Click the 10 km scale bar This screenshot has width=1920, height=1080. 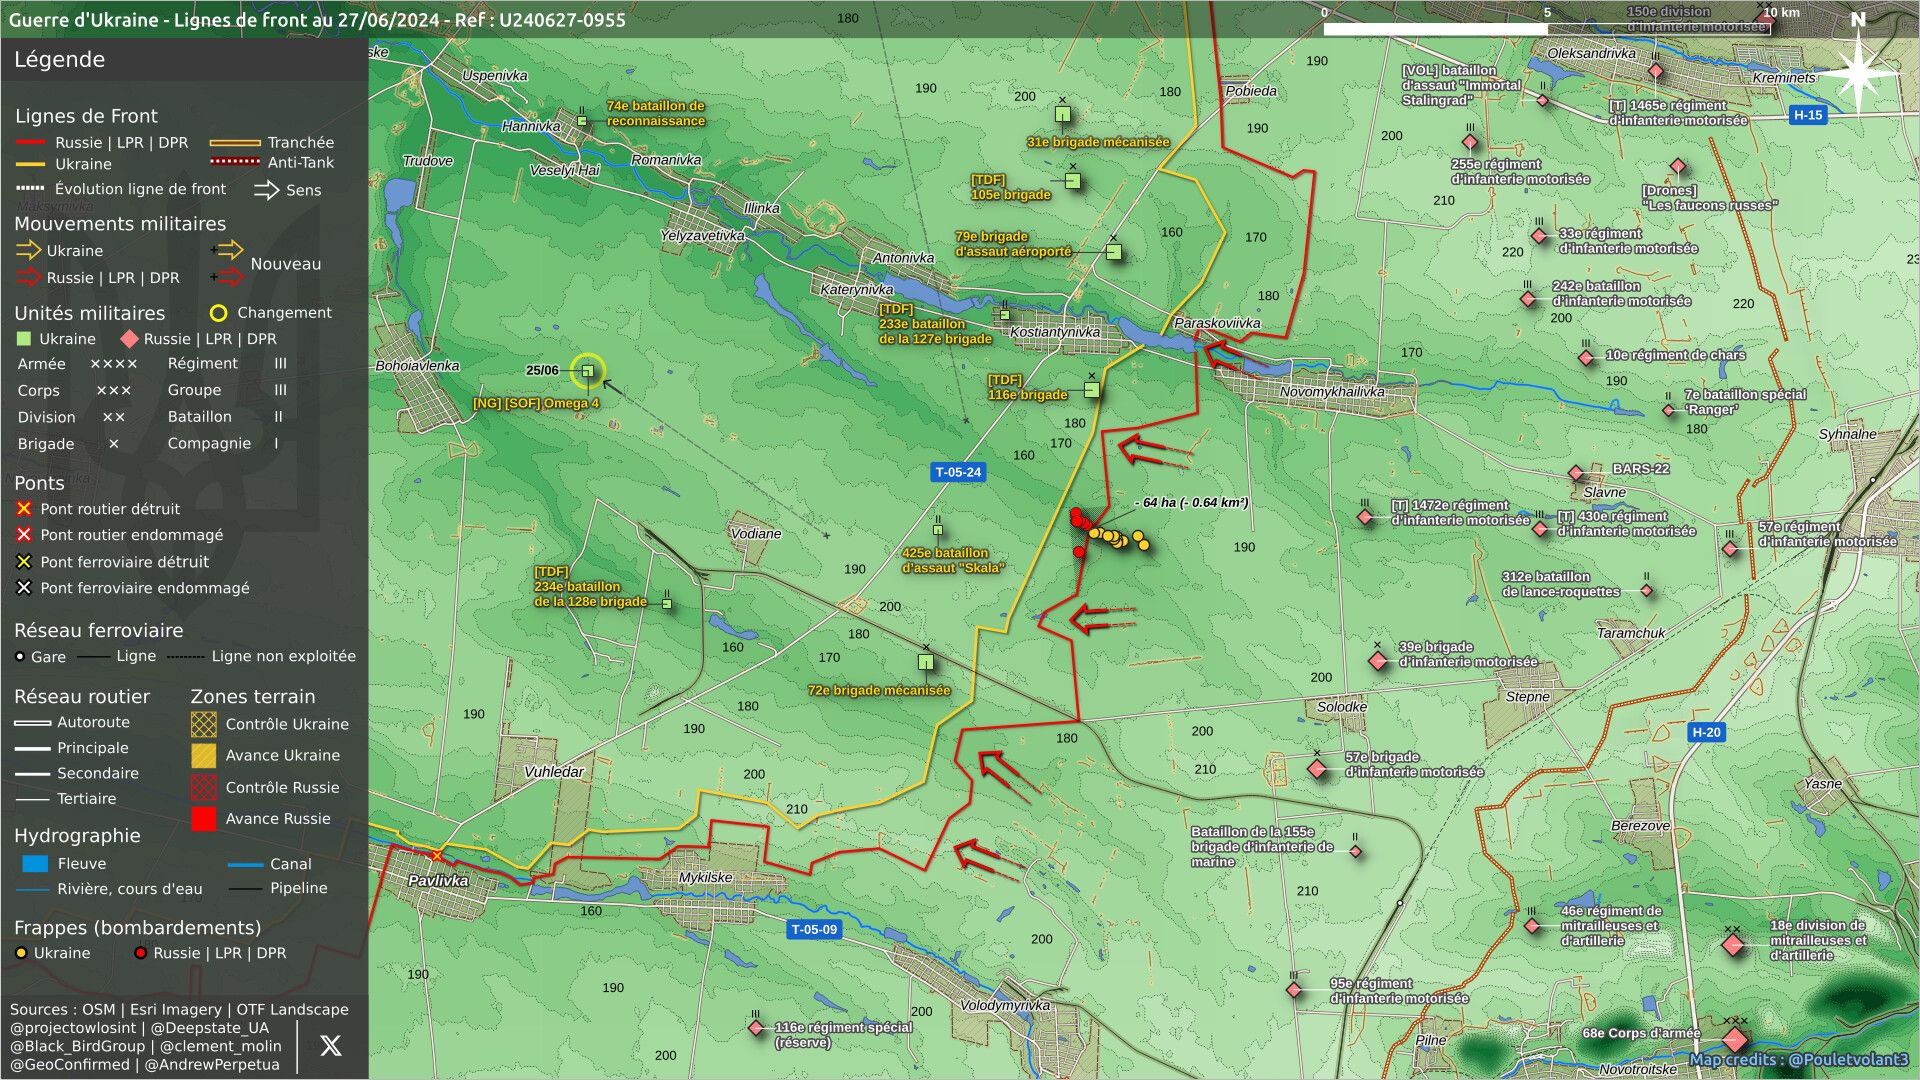pos(1546,29)
